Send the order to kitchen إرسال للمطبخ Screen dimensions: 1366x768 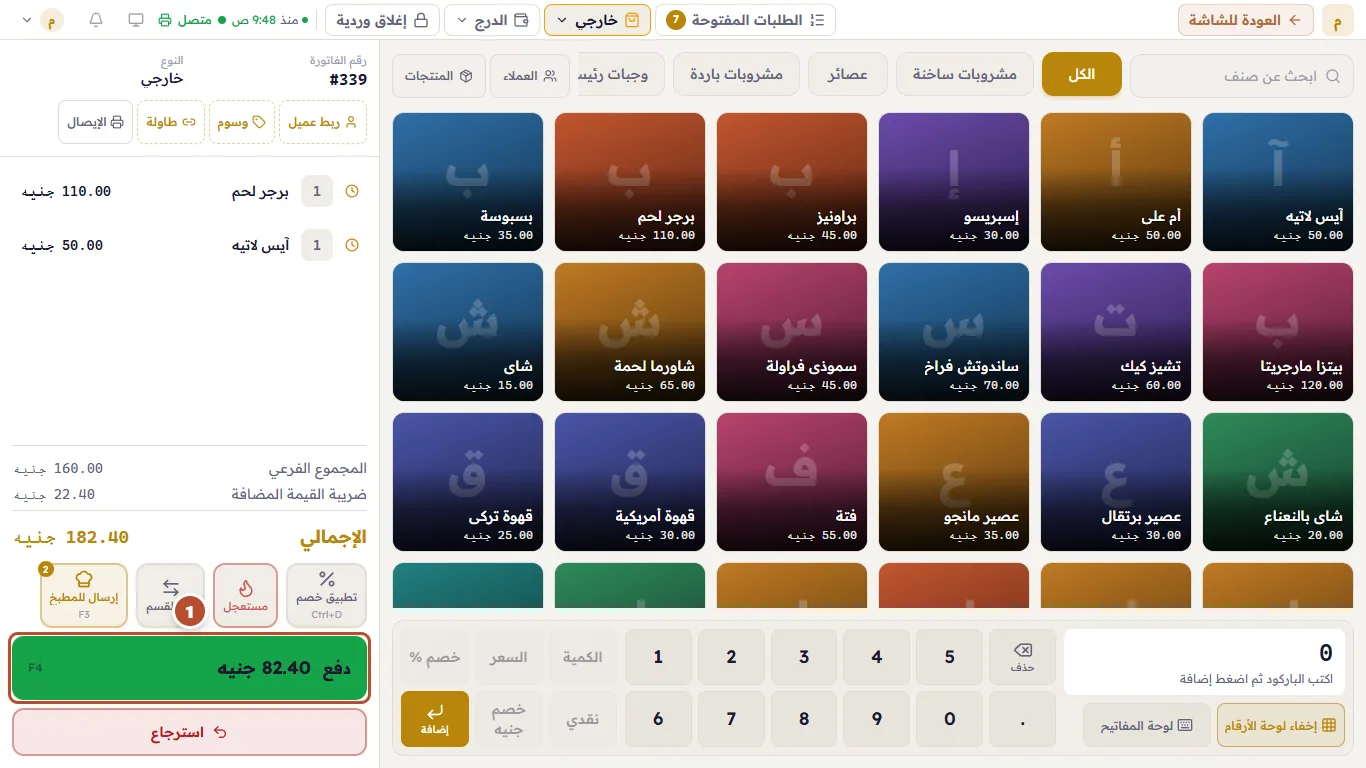[84, 596]
